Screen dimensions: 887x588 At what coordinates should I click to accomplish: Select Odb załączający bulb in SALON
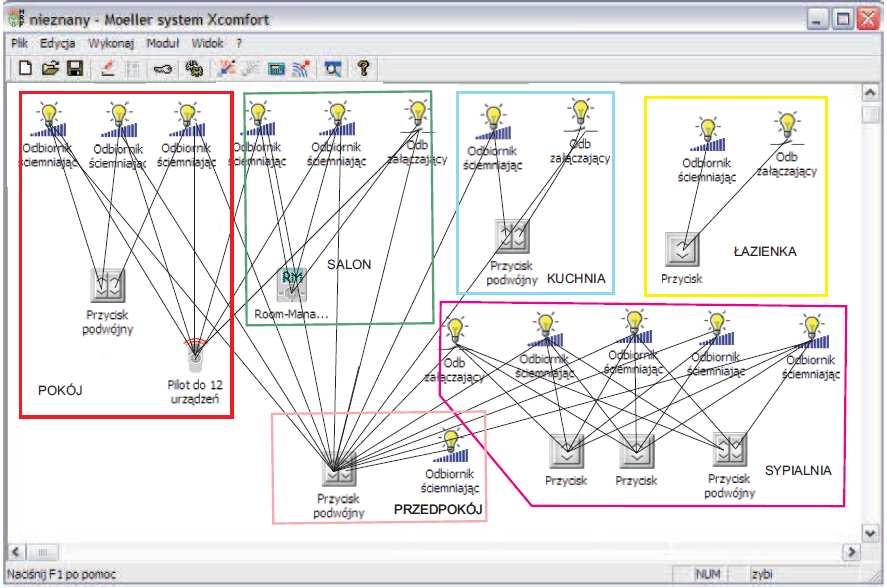click(x=418, y=117)
